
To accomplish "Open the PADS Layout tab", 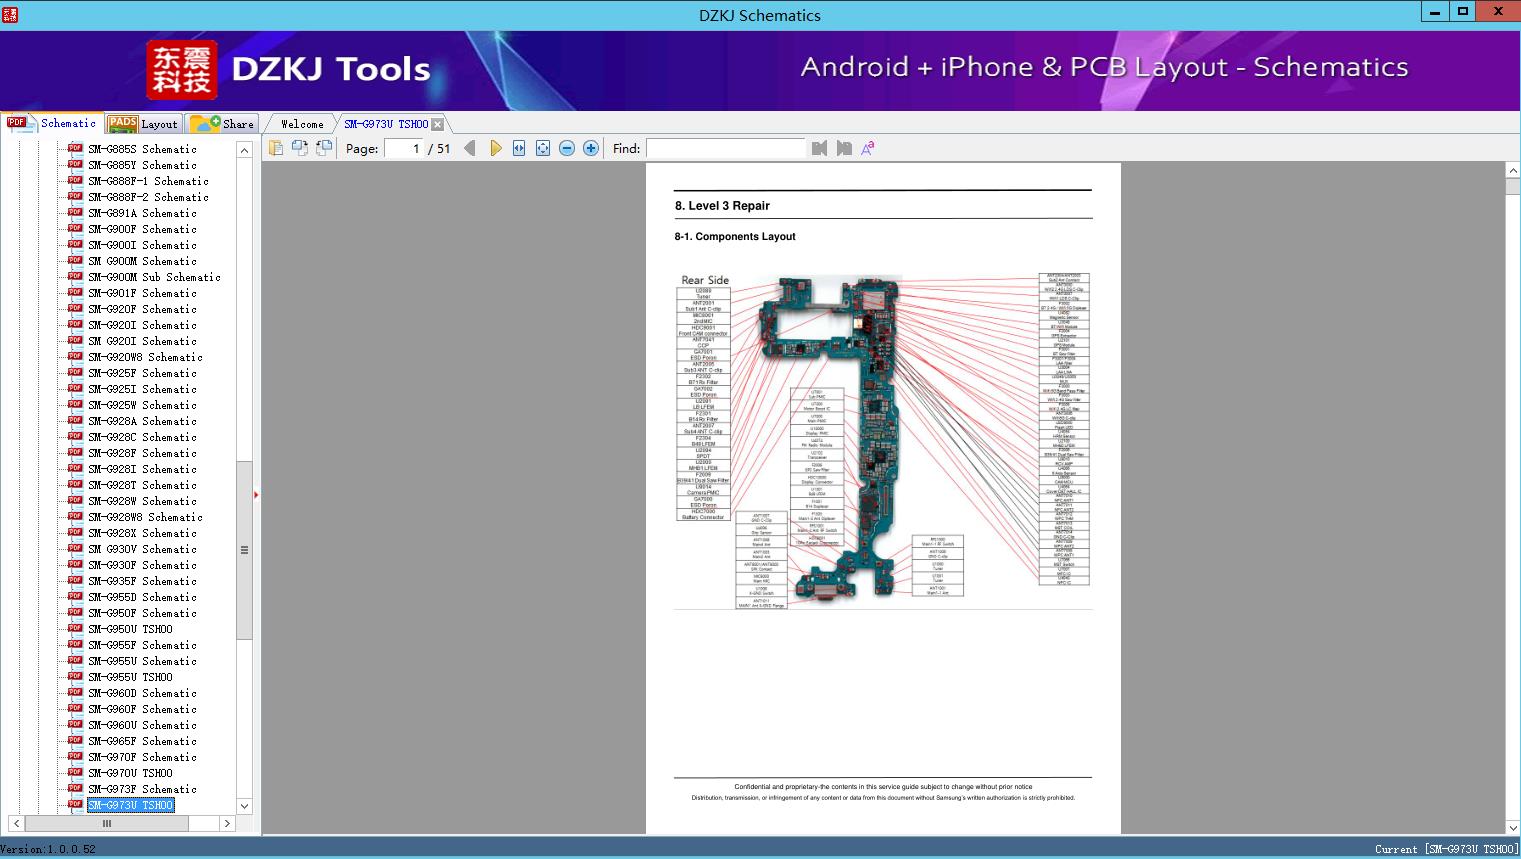I will [x=143, y=124].
